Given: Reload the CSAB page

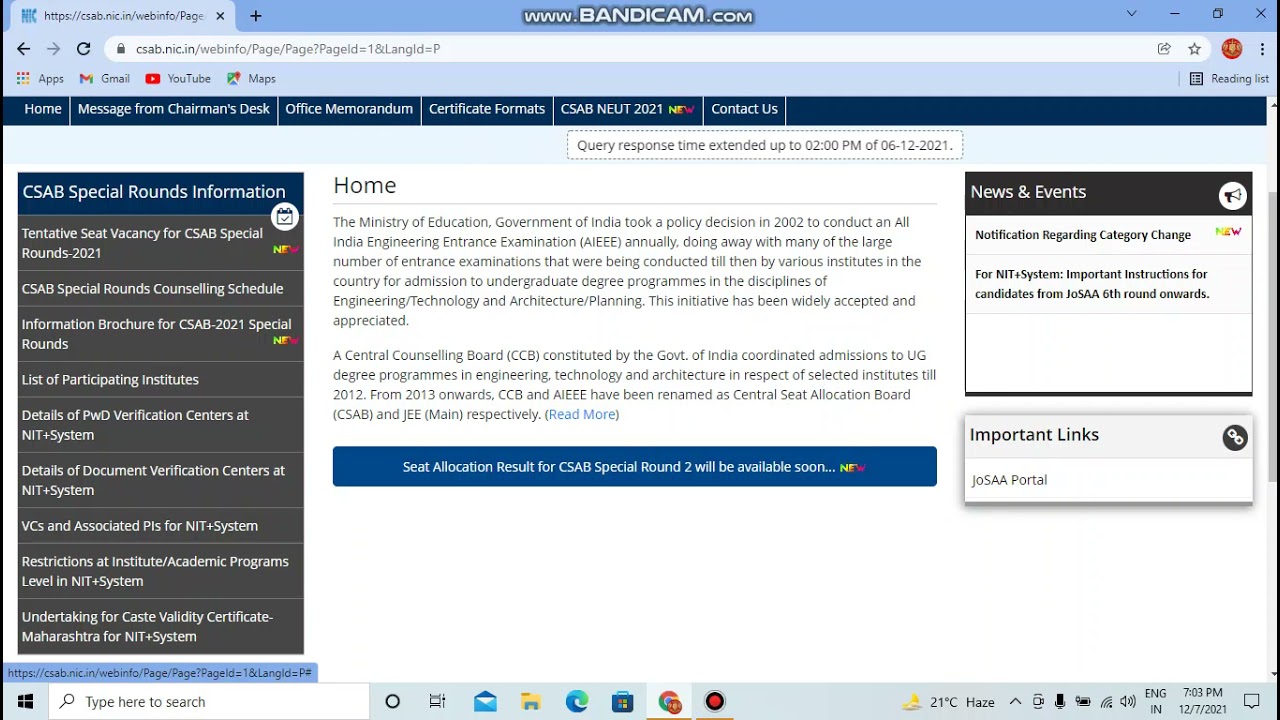Looking at the screenshot, I should coord(84,48).
